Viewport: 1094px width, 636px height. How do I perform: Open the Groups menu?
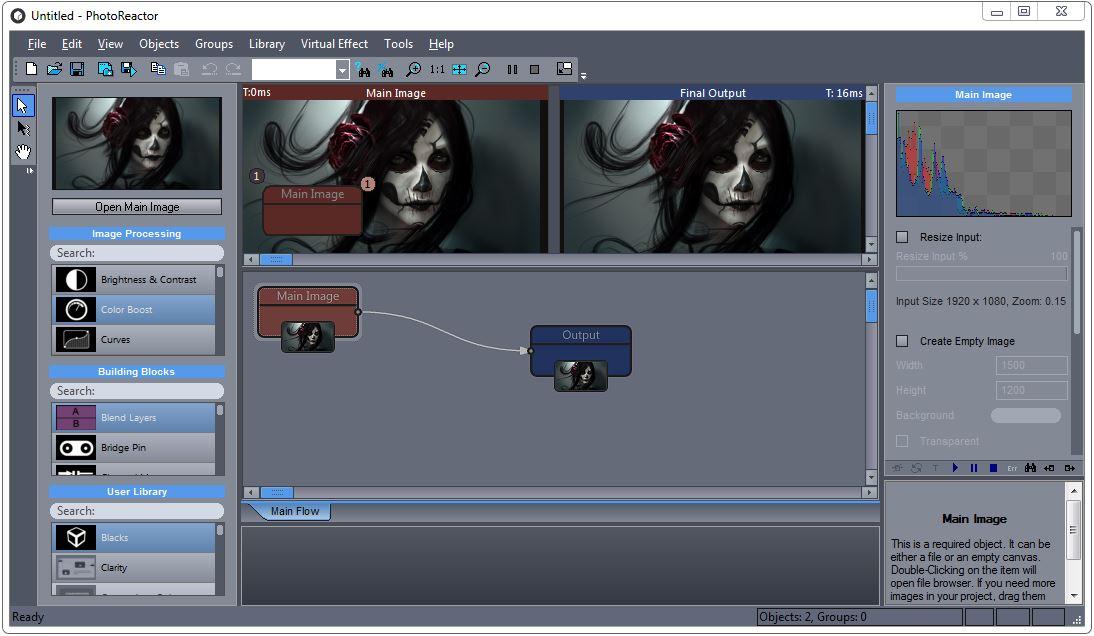point(214,44)
